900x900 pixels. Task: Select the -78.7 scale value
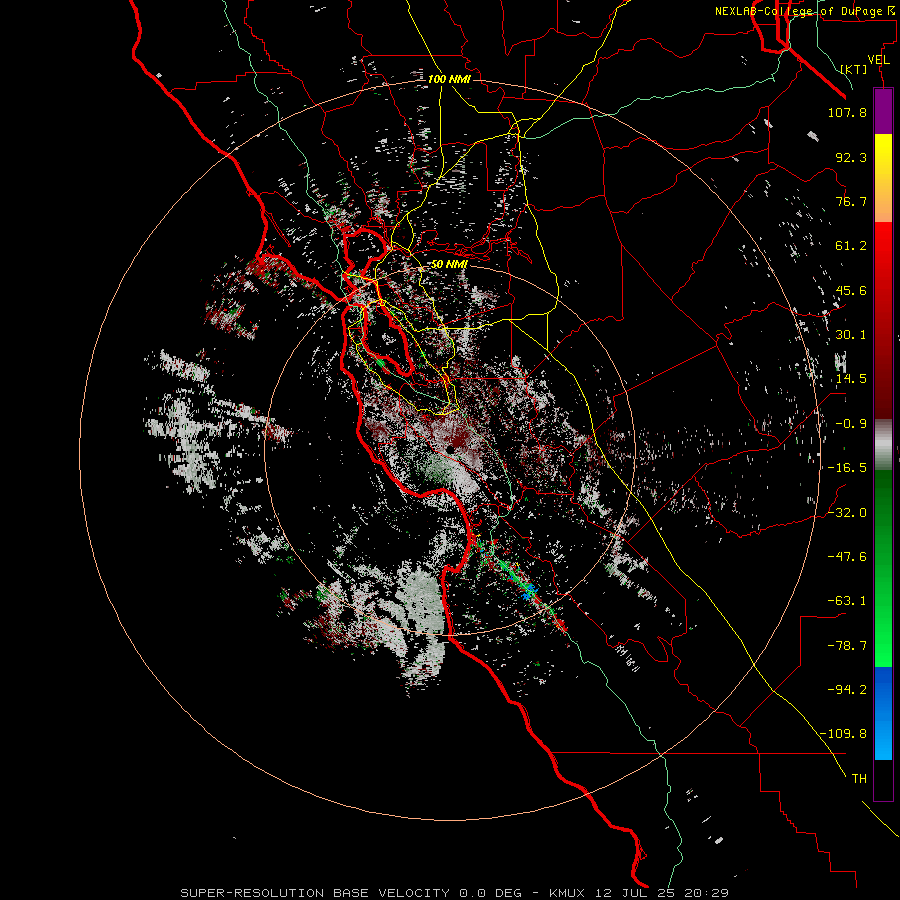tap(847, 646)
